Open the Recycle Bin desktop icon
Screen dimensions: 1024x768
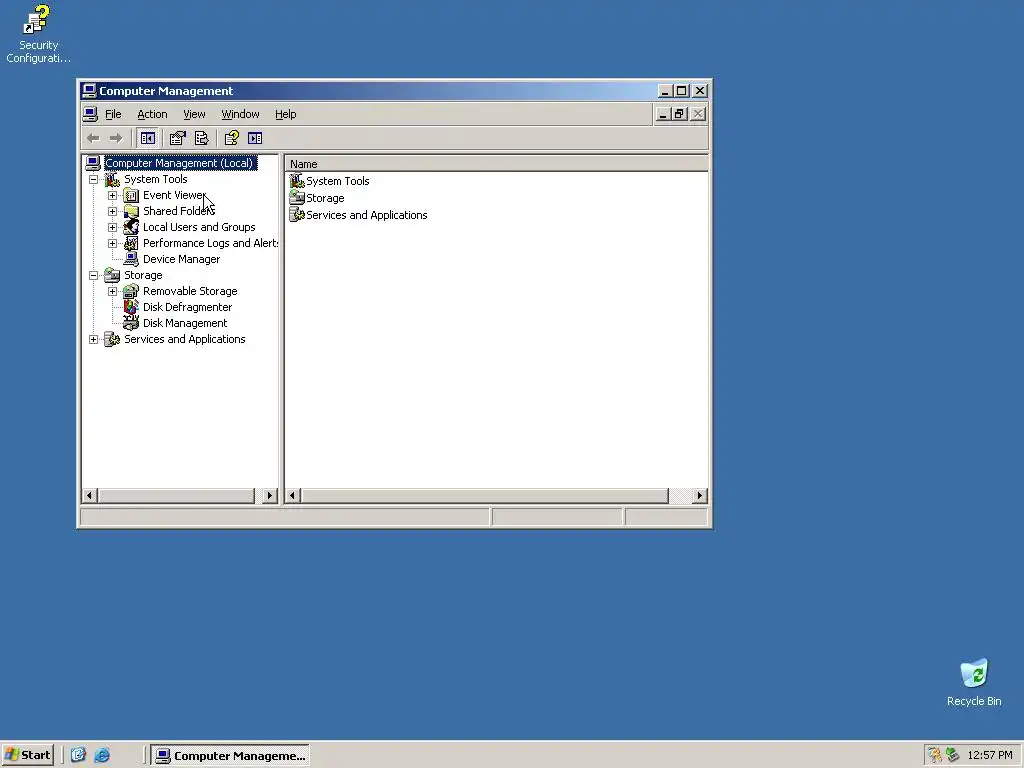point(974,682)
